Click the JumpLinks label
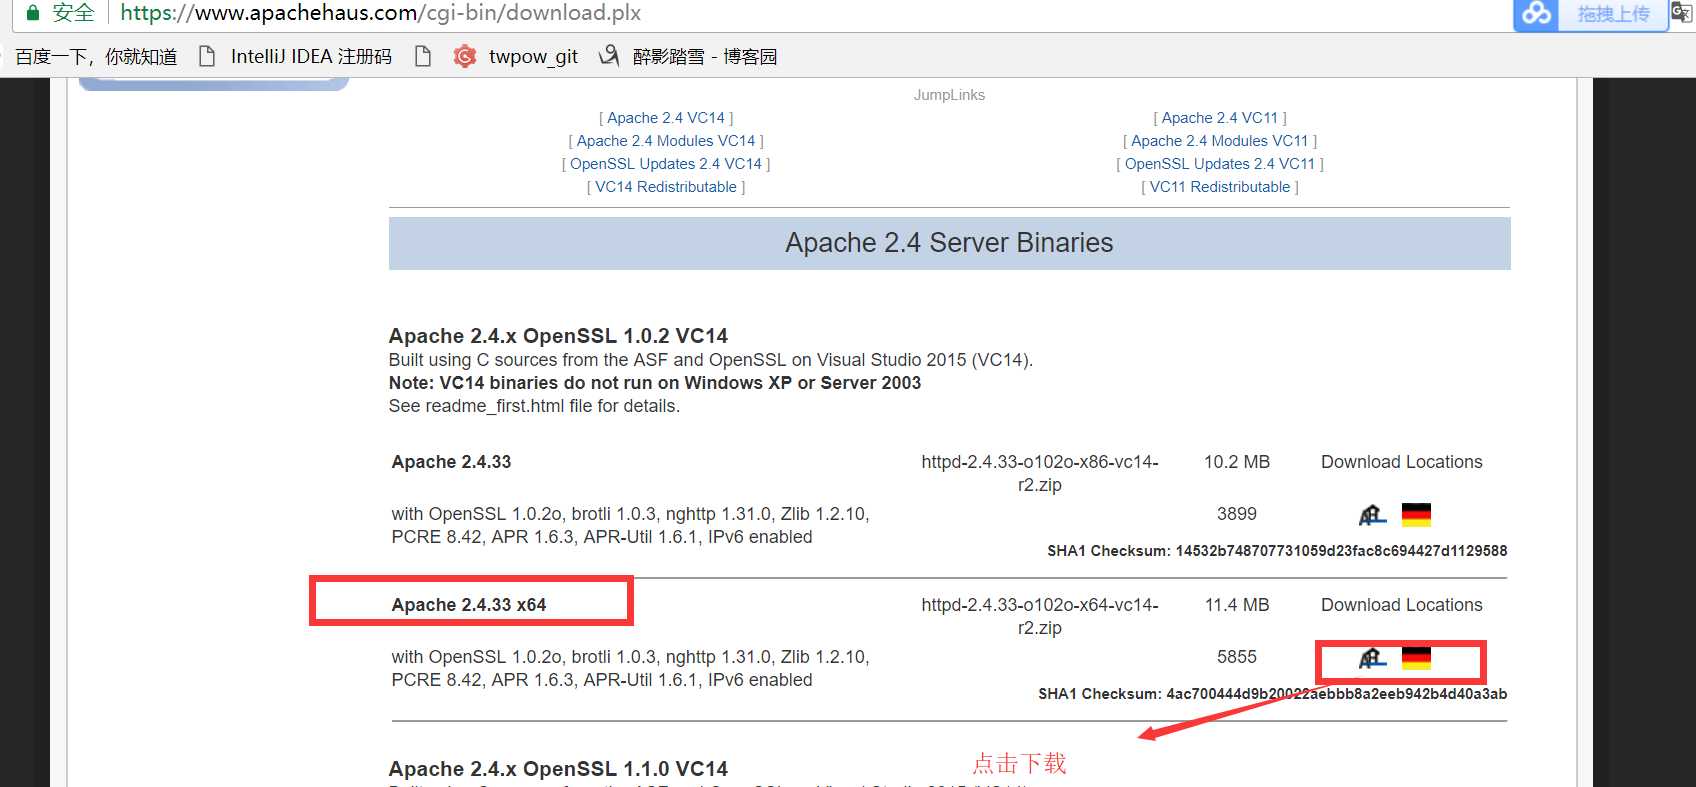 (x=949, y=95)
